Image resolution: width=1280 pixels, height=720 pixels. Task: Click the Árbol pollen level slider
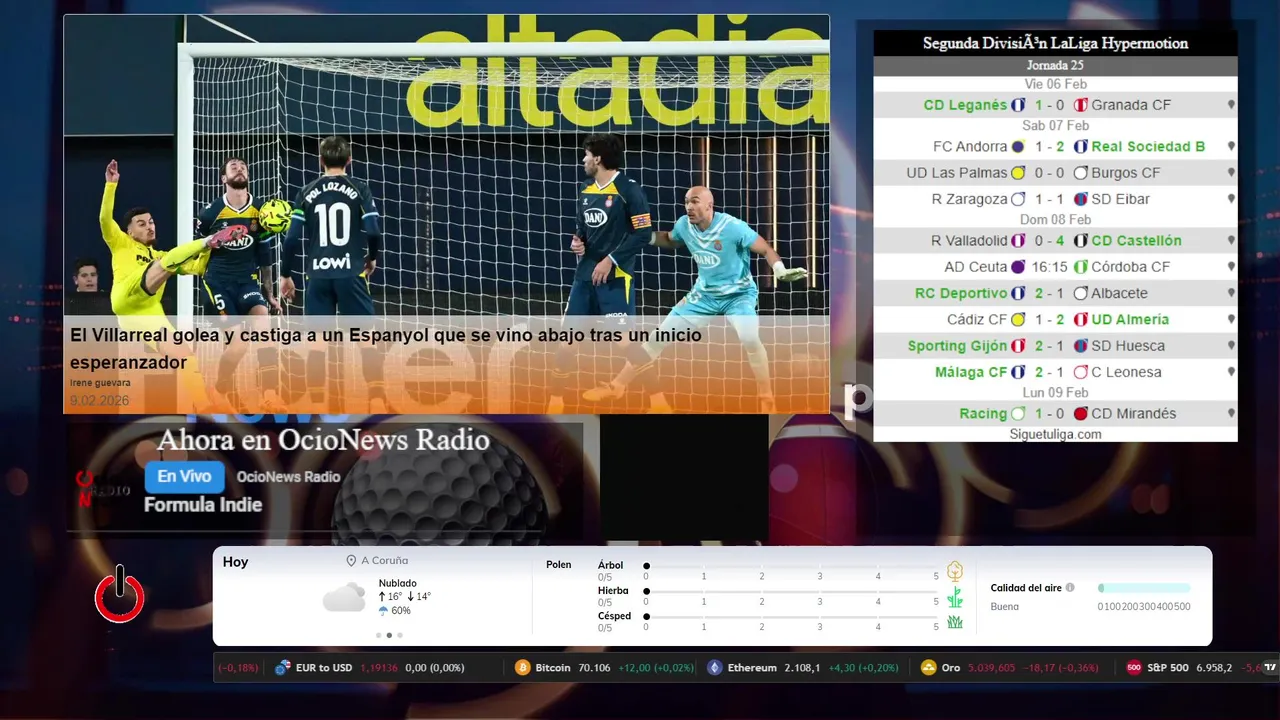pos(791,567)
